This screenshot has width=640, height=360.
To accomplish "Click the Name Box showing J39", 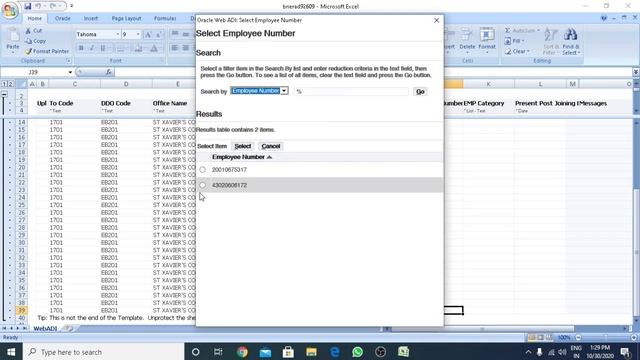I will pos(33,72).
